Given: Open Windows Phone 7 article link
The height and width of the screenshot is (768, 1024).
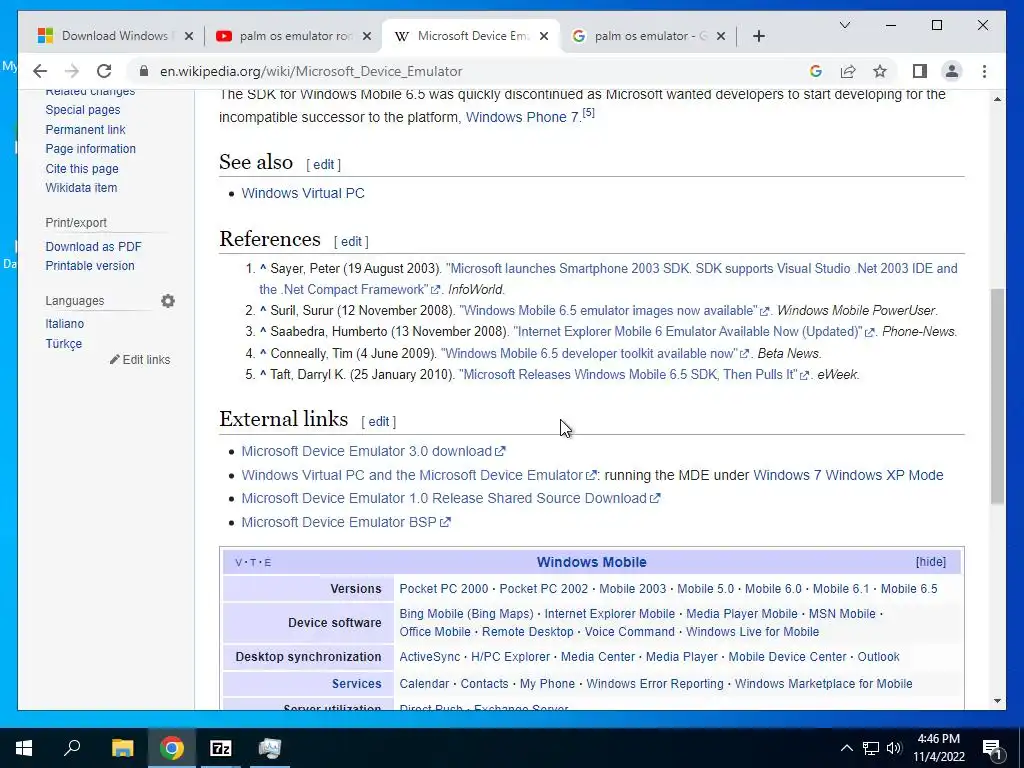Looking at the screenshot, I should pos(522,118).
